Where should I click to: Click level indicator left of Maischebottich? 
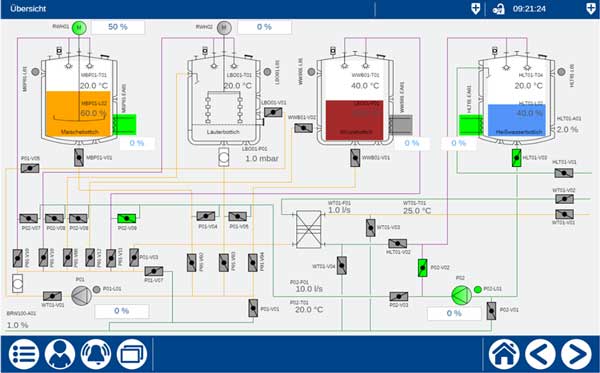click(x=35, y=72)
